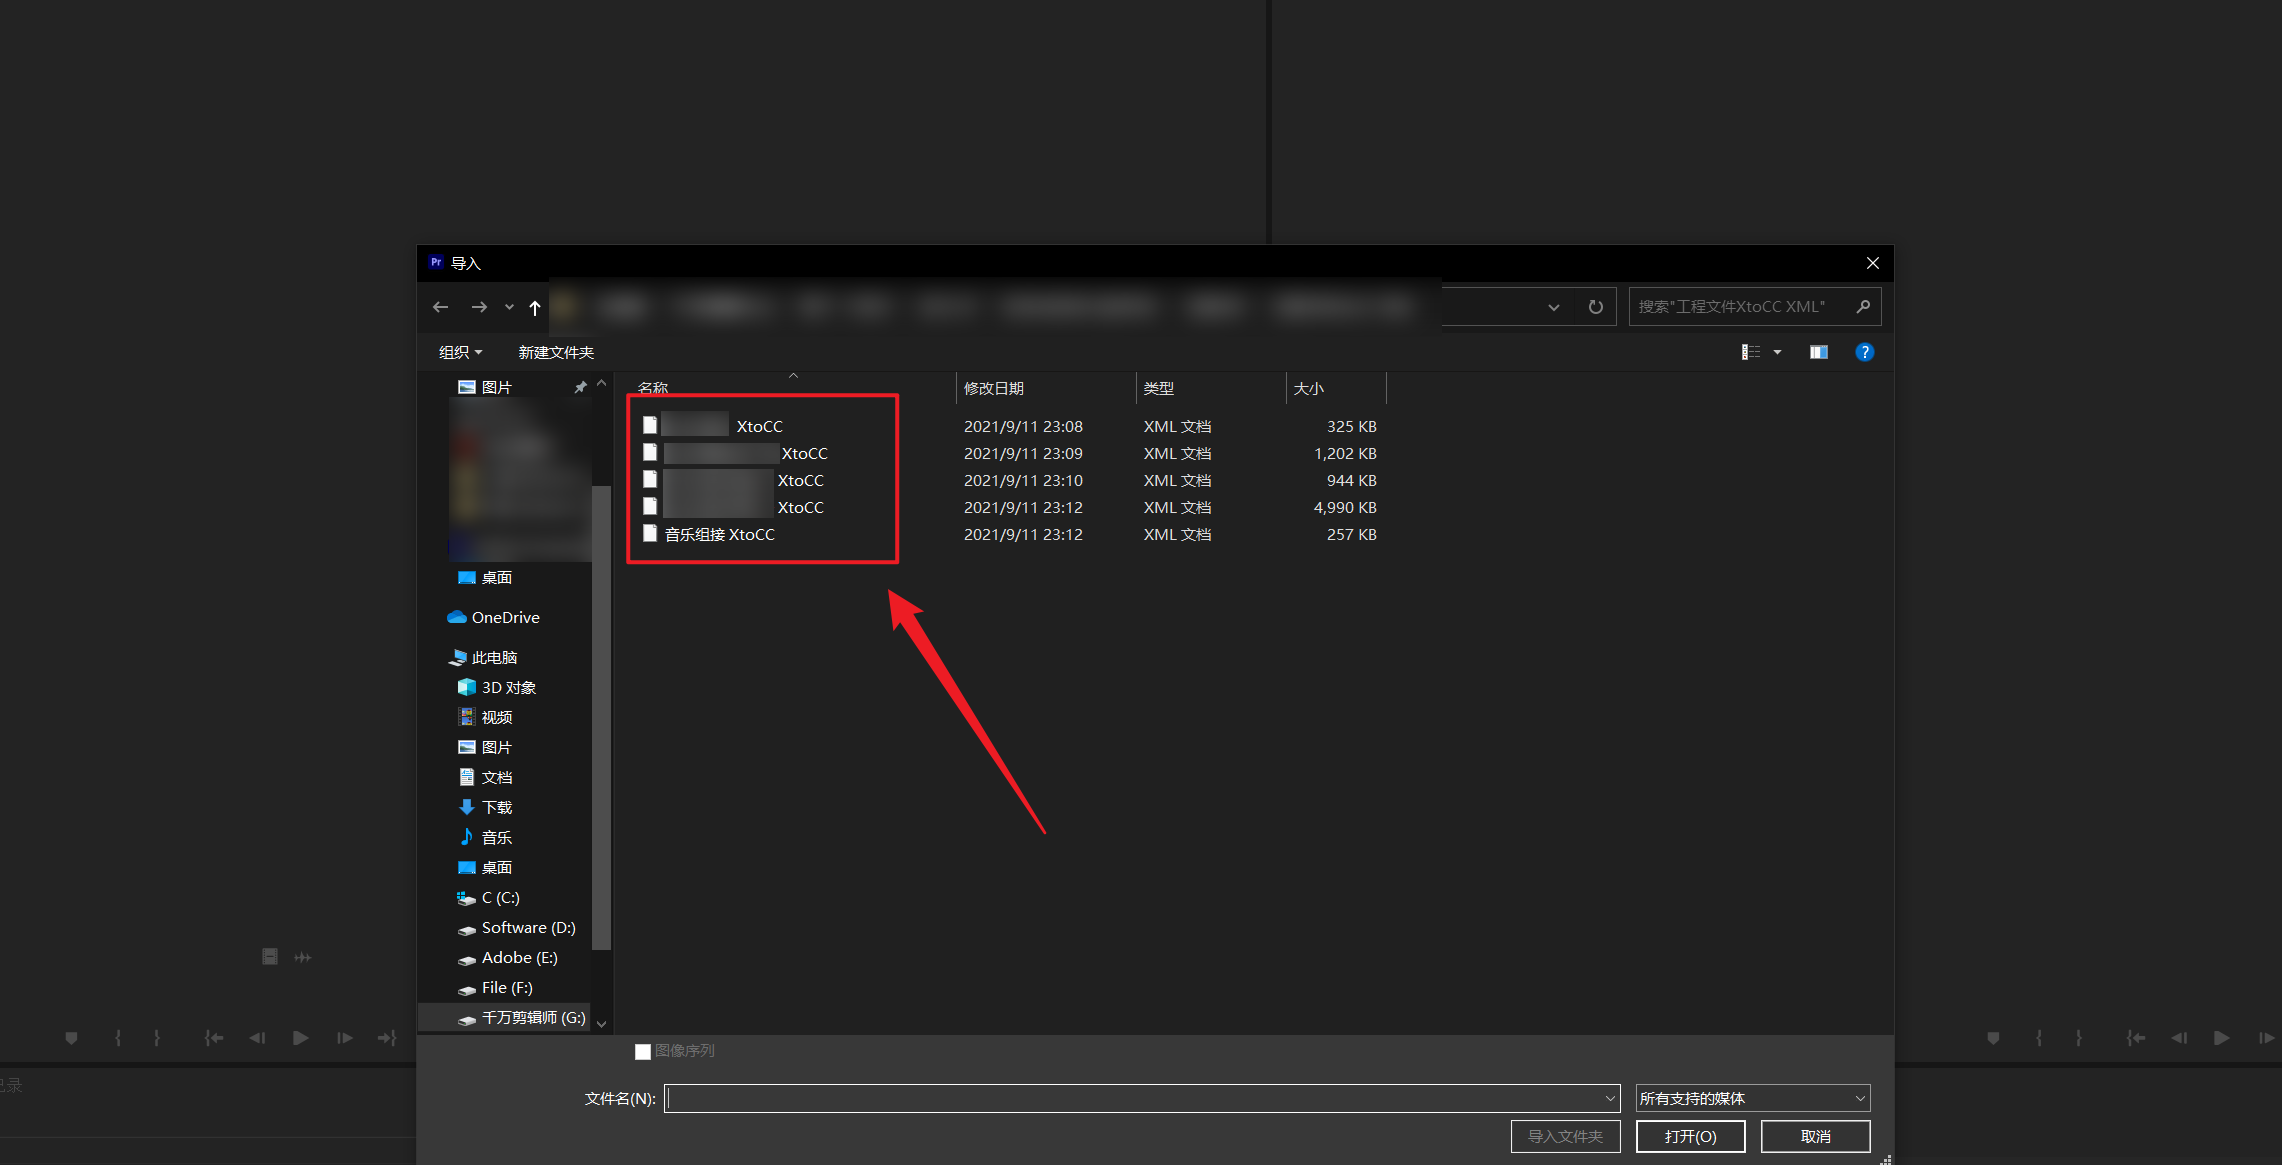Click the 打开(O) button
Viewport: 2282px width, 1165px height.
click(1690, 1136)
